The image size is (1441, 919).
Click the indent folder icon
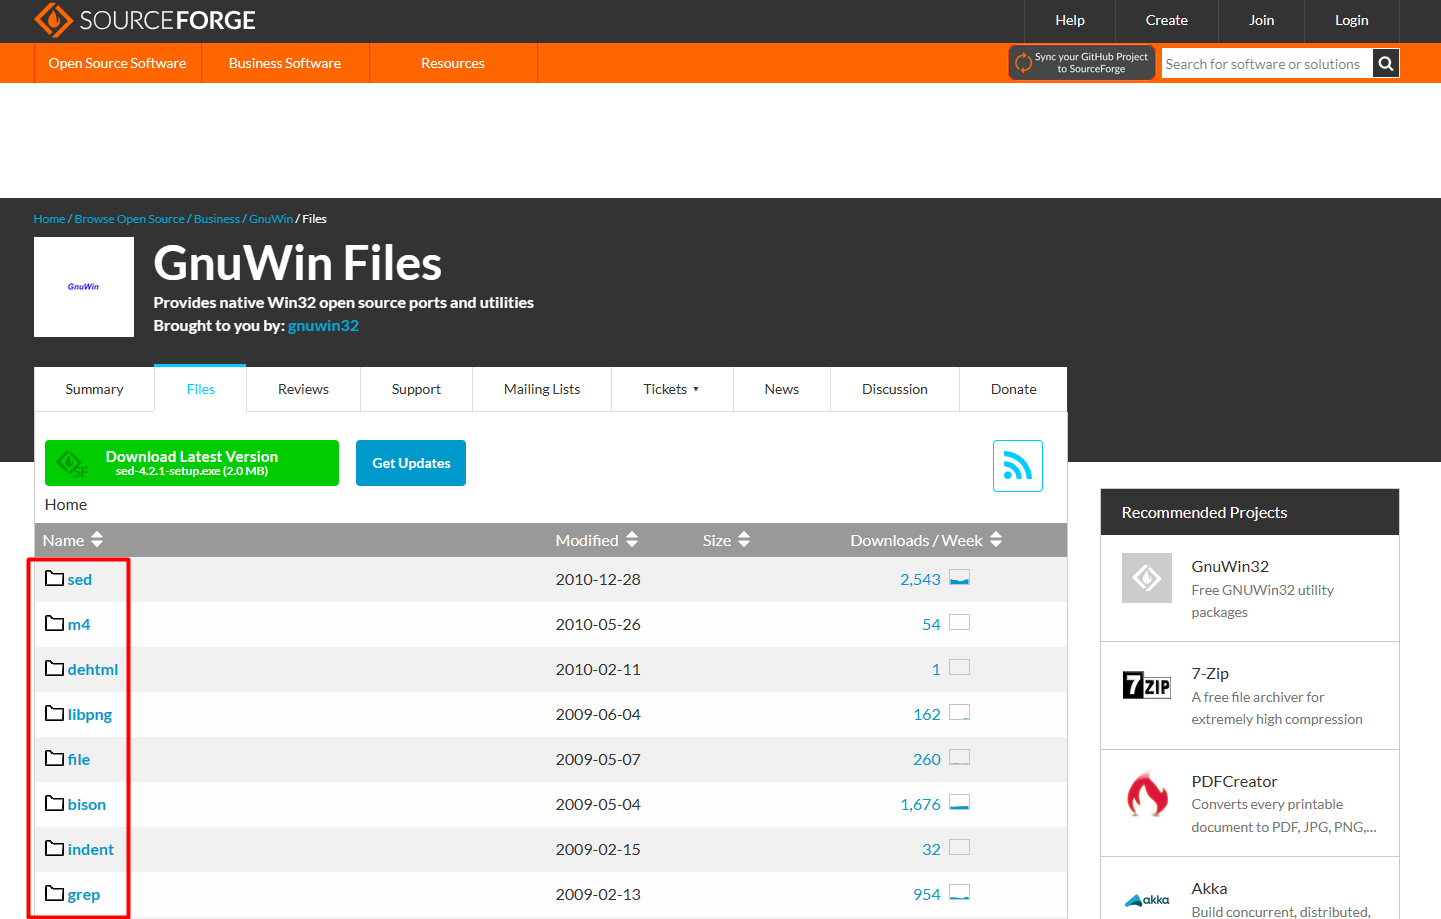(x=55, y=848)
